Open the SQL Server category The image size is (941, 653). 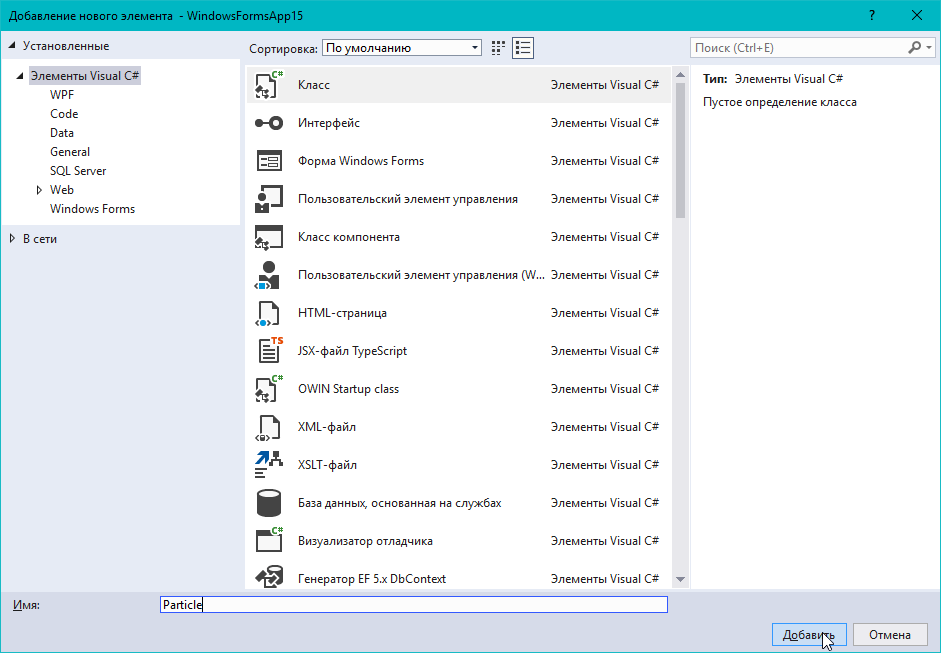point(78,171)
